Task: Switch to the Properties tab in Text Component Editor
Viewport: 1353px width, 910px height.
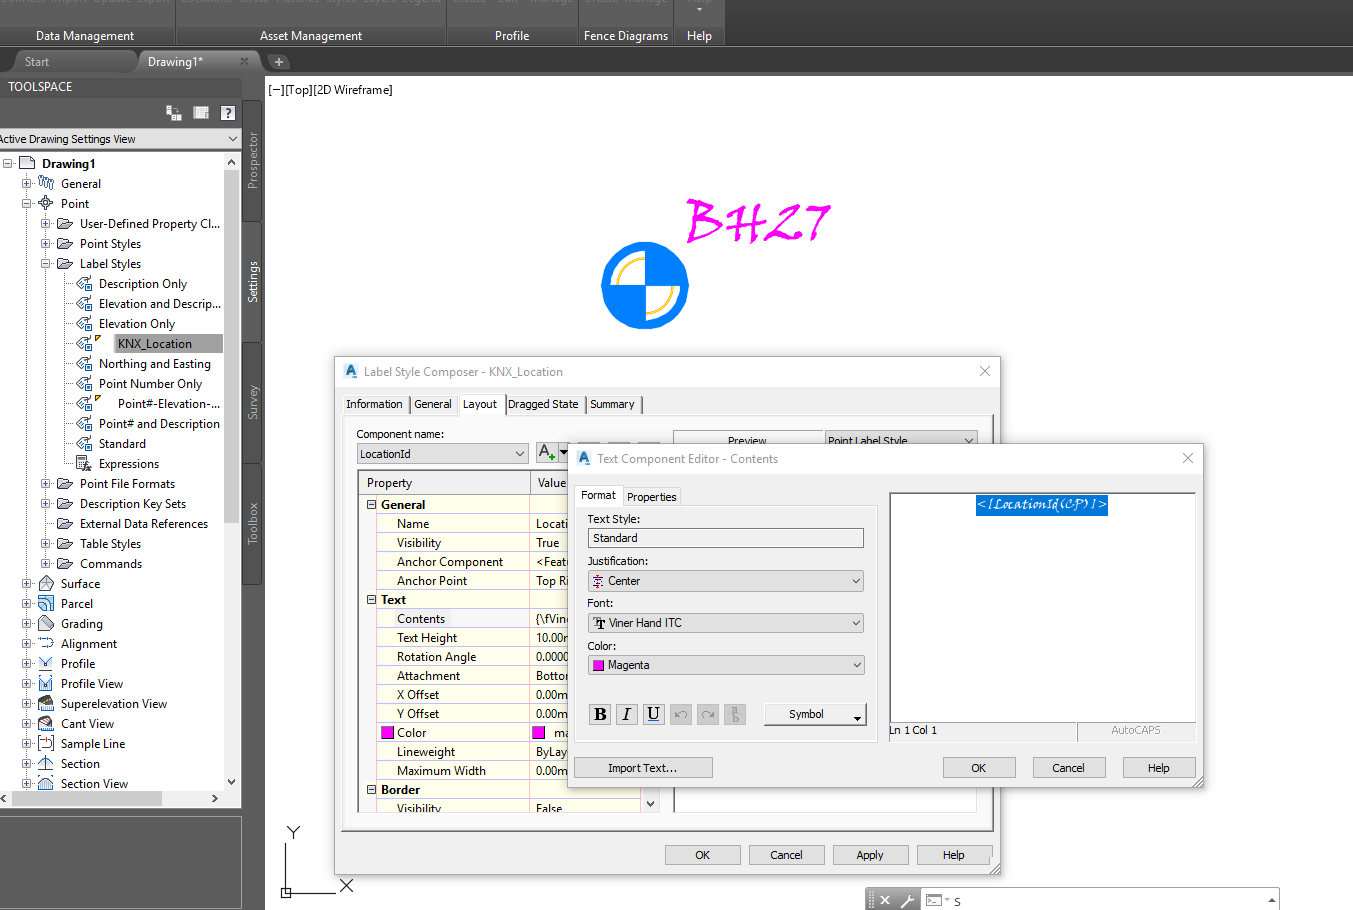Action: pos(651,495)
